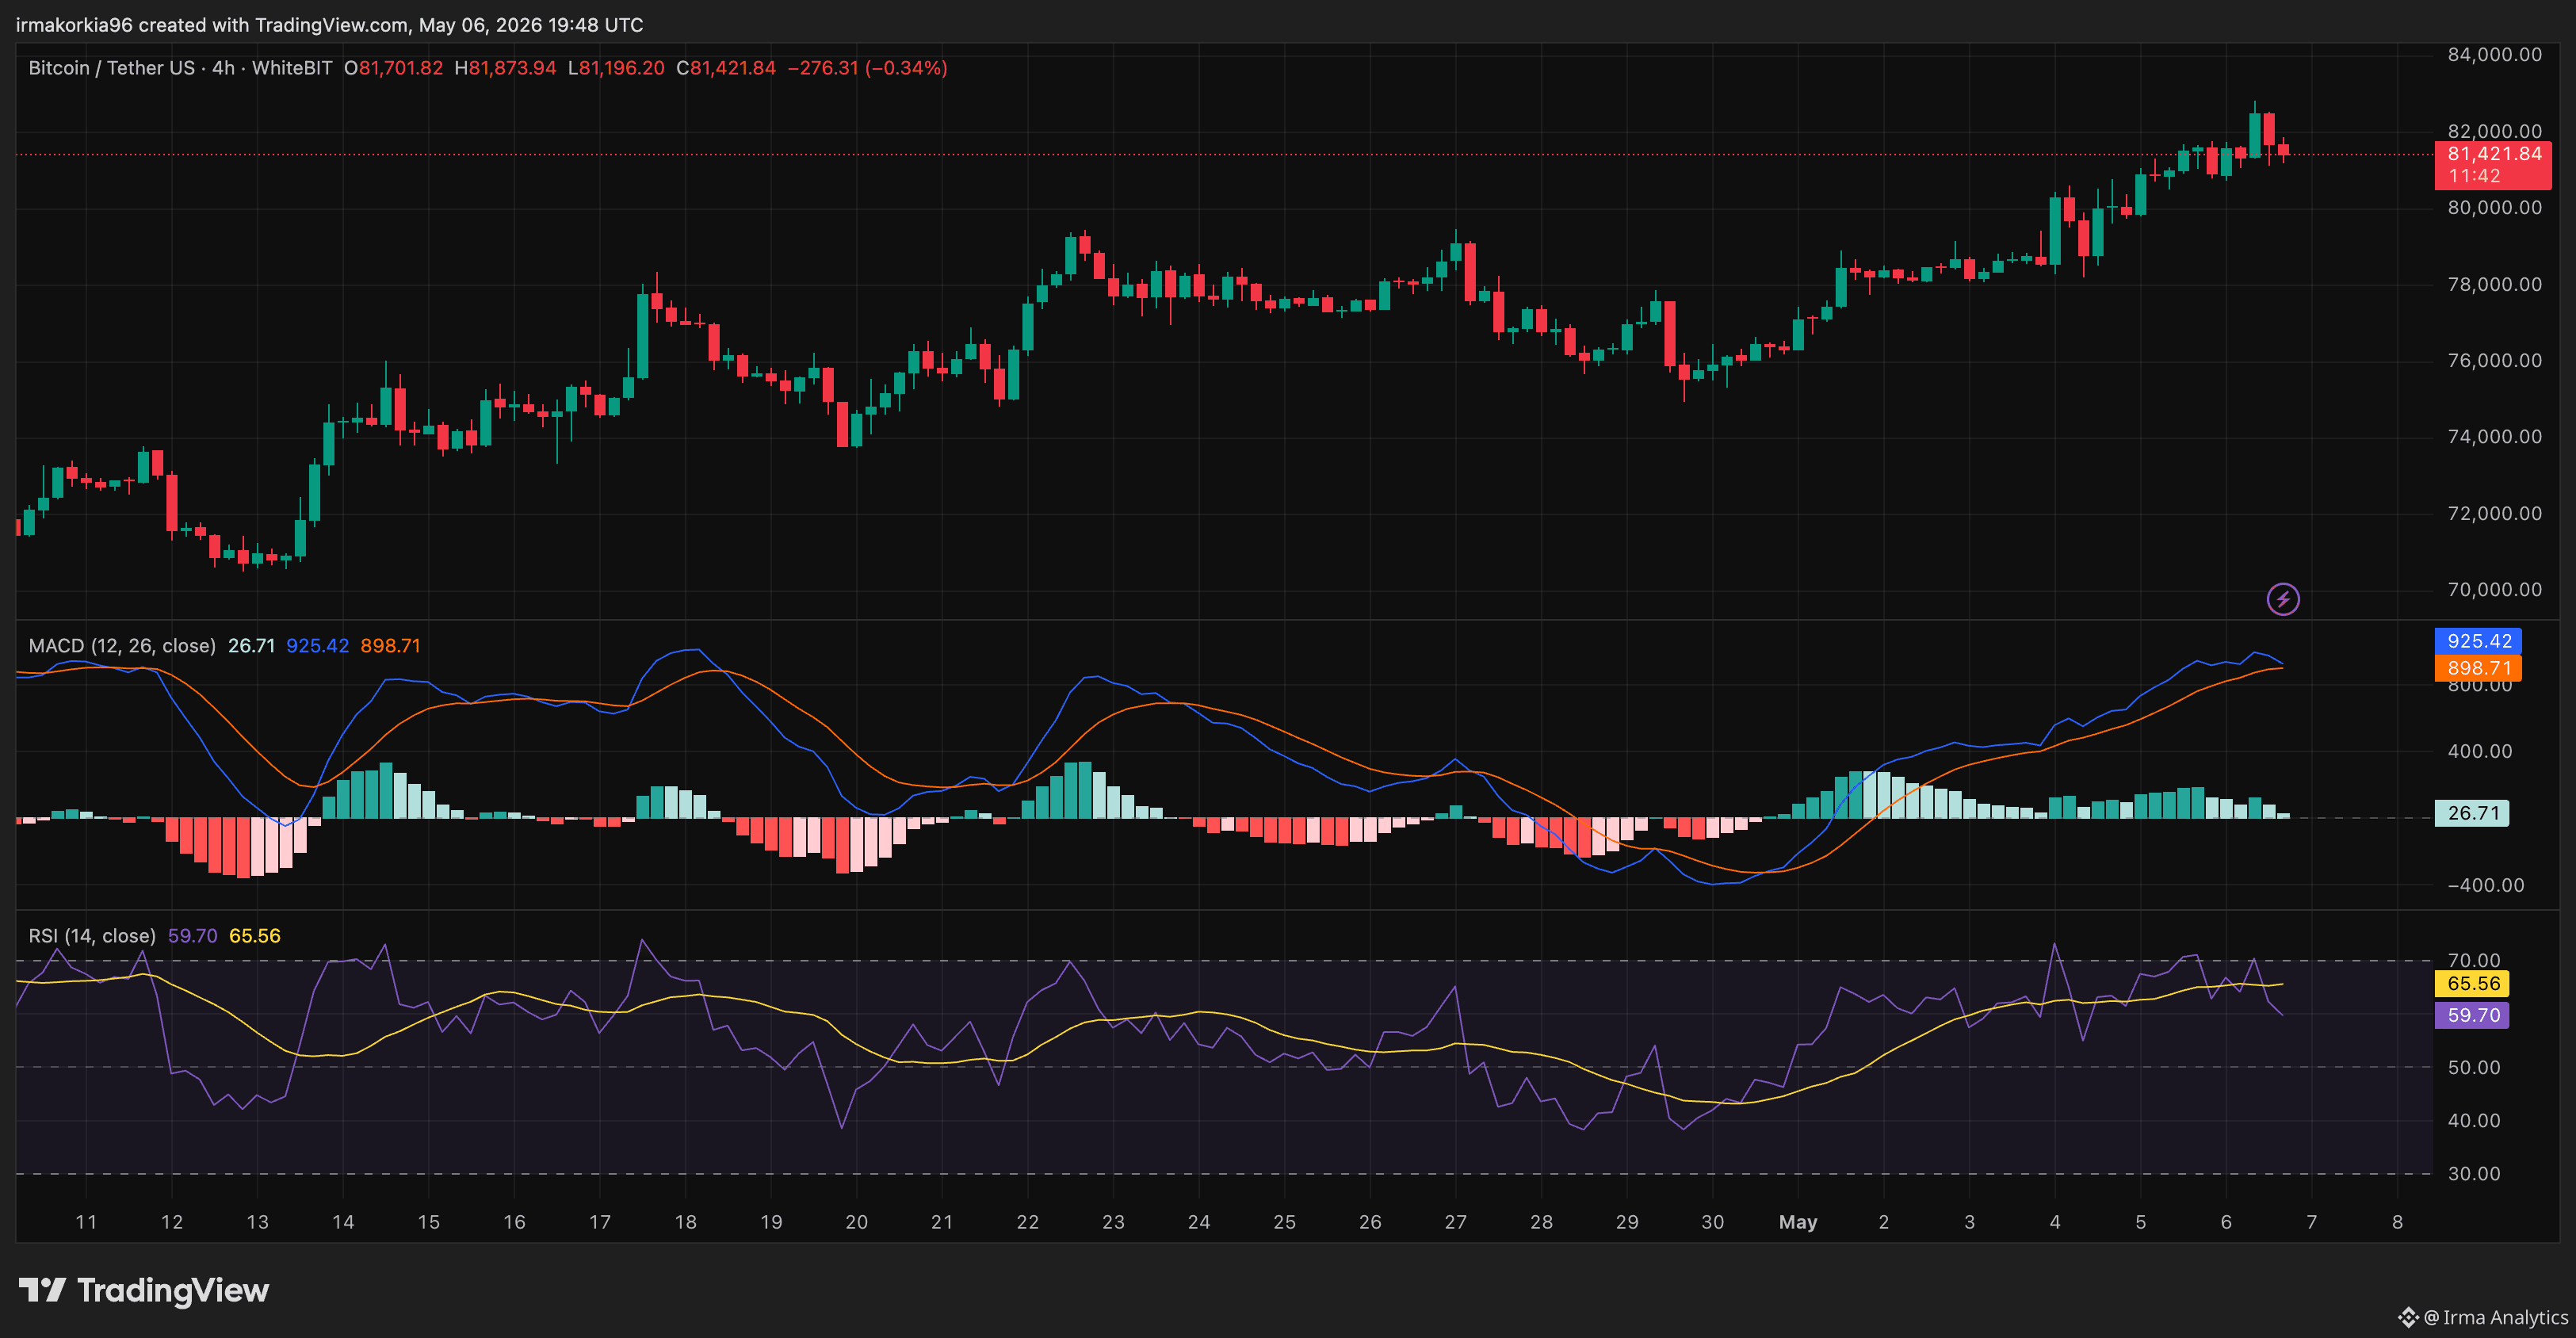
Task: Click the 'Bitcoin / Tether US · 4h · WhiteBIT' title
Action: (180, 68)
